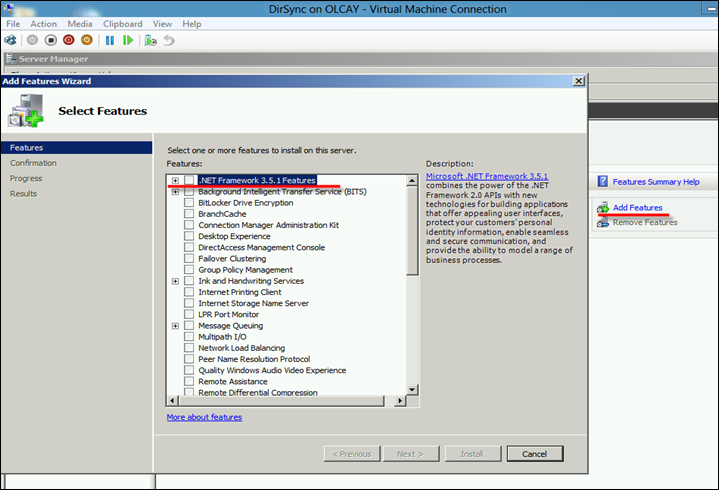Click the Next button
The width and height of the screenshot is (719, 490).
(x=411, y=454)
